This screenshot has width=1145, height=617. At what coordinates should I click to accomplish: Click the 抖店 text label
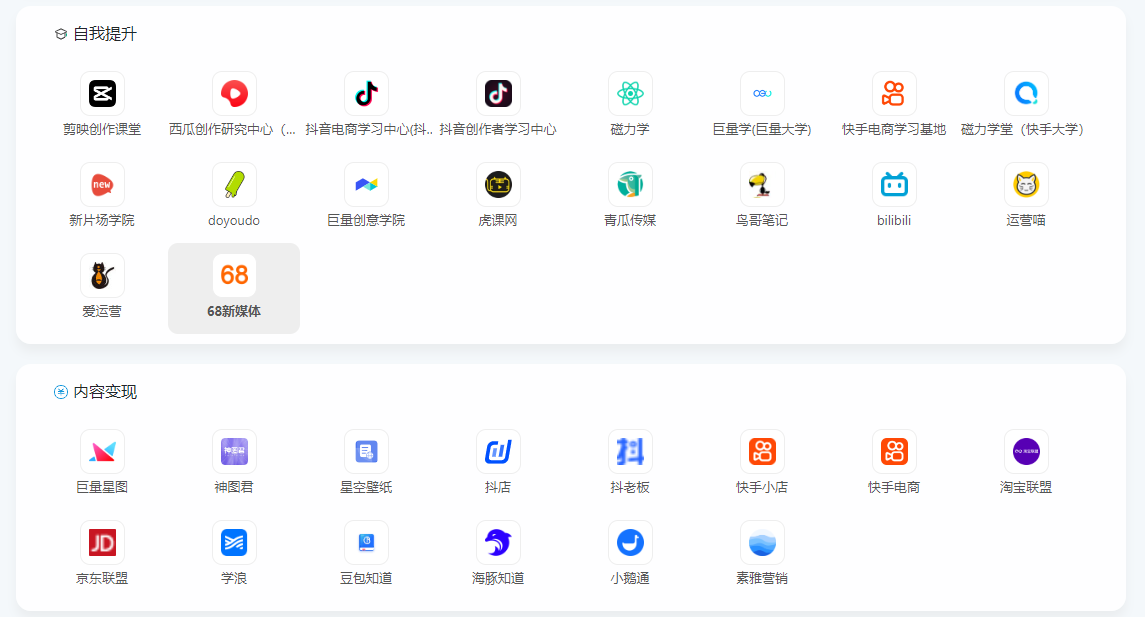(x=498, y=487)
